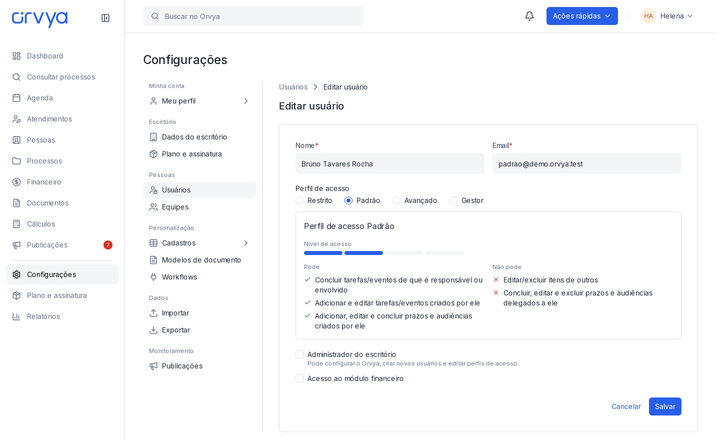Click first access level bar segment
Image resolution: width=720 pixels, height=440 pixels.
pyautogui.click(x=323, y=253)
